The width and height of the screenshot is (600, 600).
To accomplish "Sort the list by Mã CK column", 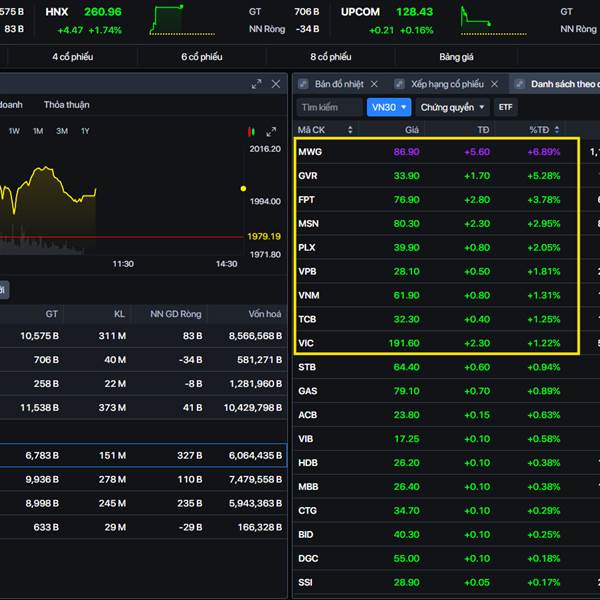I will (349, 130).
